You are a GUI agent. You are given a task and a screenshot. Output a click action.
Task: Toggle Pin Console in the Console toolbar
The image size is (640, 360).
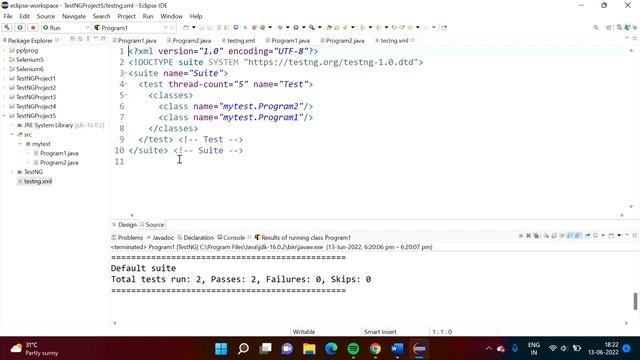[588, 236]
